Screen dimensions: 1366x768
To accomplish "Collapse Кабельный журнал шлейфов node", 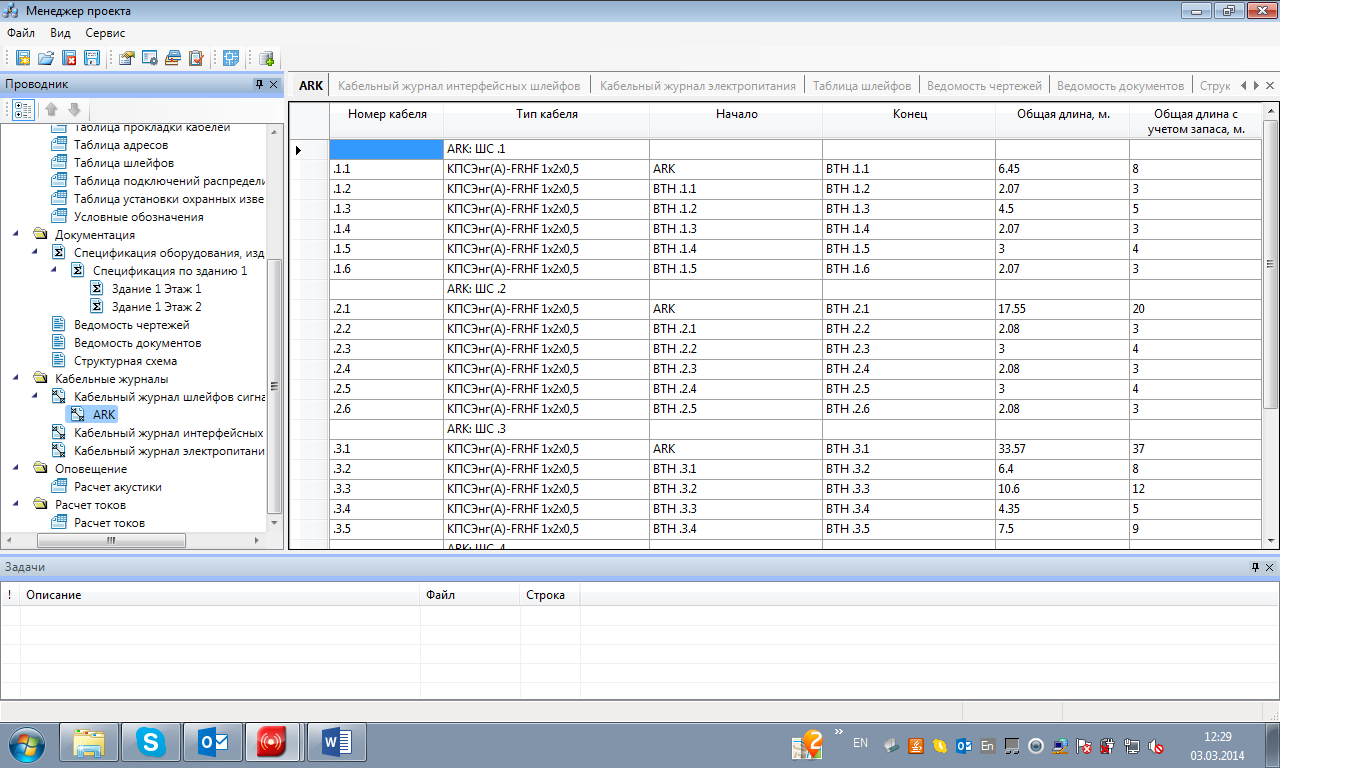I will click(x=35, y=396).
